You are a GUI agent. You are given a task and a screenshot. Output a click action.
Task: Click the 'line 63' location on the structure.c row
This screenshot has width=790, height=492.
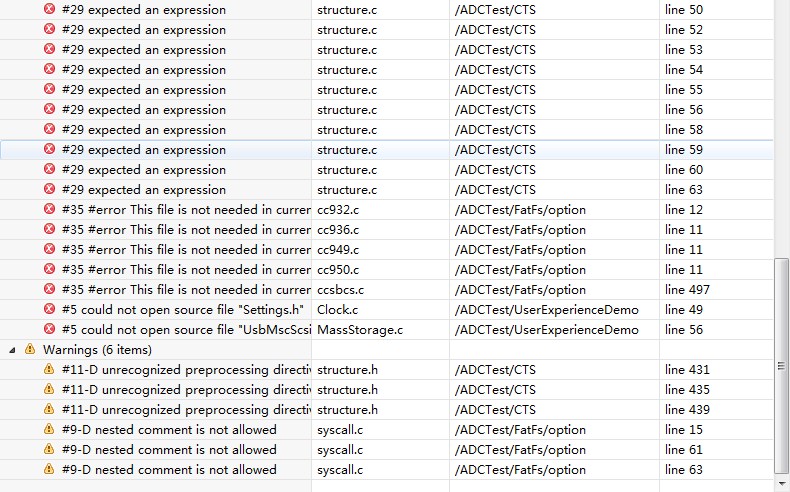click(683, 190)
